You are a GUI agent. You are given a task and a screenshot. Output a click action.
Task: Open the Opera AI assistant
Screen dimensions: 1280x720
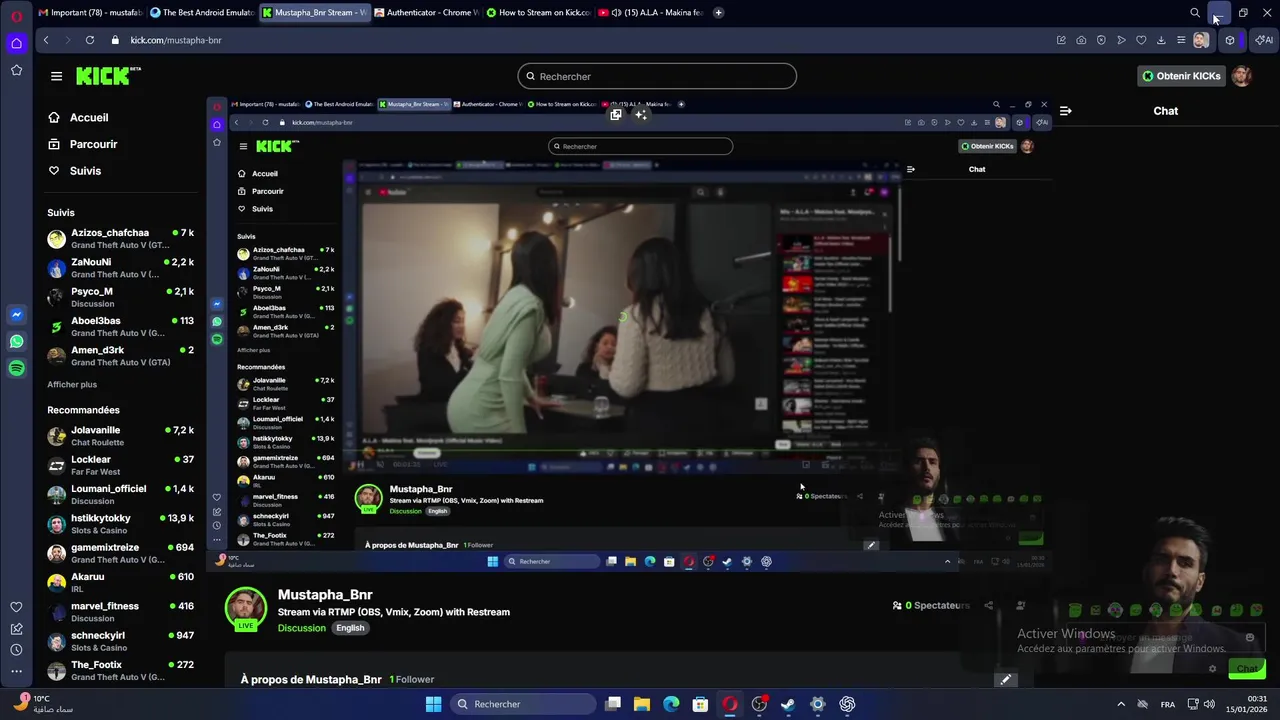click(x=1264, y=40)
